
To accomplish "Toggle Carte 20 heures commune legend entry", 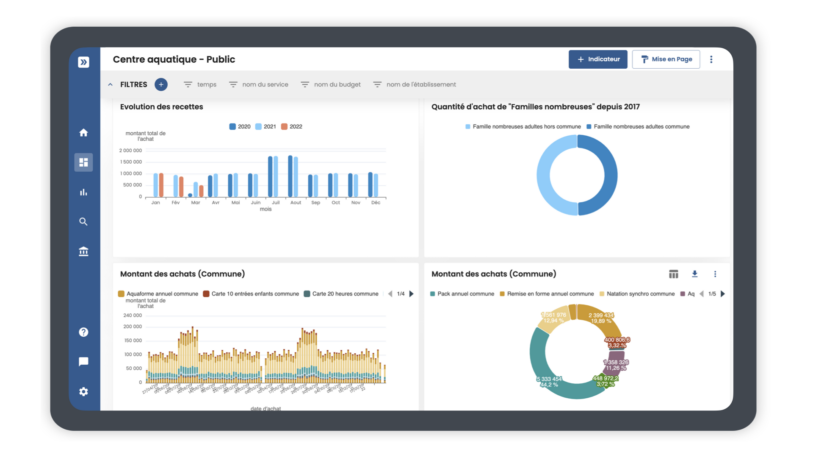I will click(341, 294).
